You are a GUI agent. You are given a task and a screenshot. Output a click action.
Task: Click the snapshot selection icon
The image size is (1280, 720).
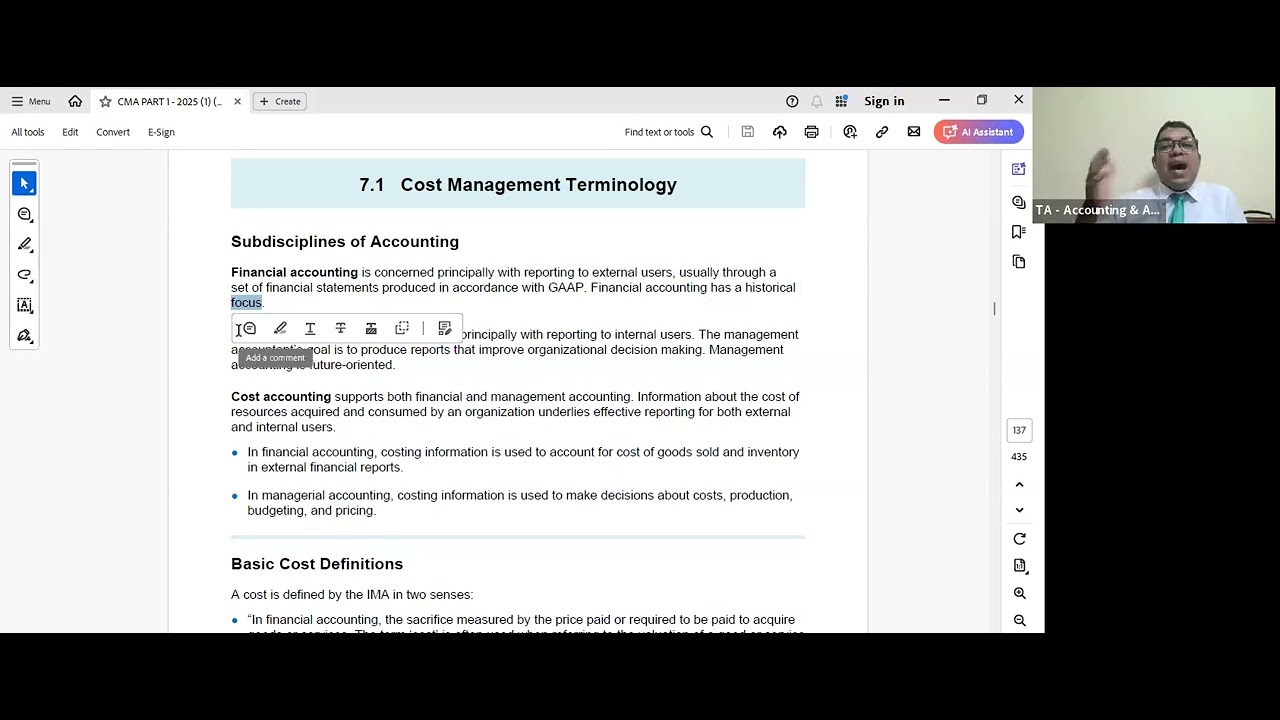[402, 328]
